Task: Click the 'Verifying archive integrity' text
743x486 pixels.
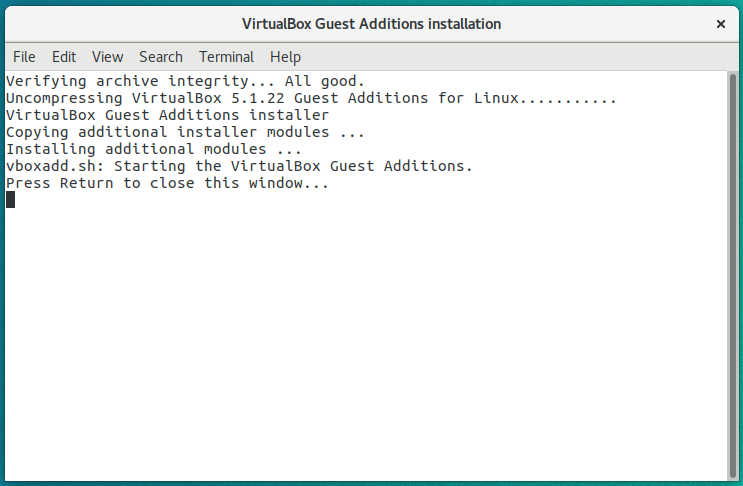Action: [x=122, y=81]
